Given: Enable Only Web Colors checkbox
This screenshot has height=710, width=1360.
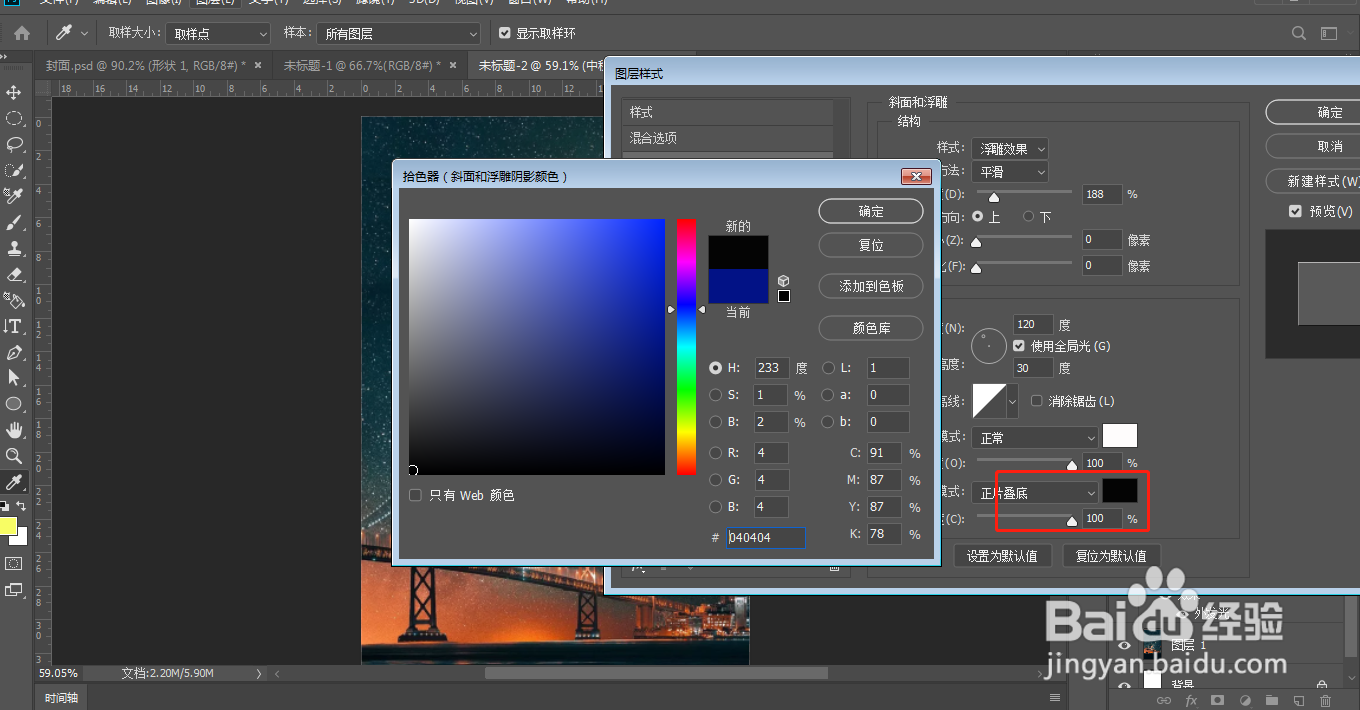Looking at the screenshot, I should [415, 495].
